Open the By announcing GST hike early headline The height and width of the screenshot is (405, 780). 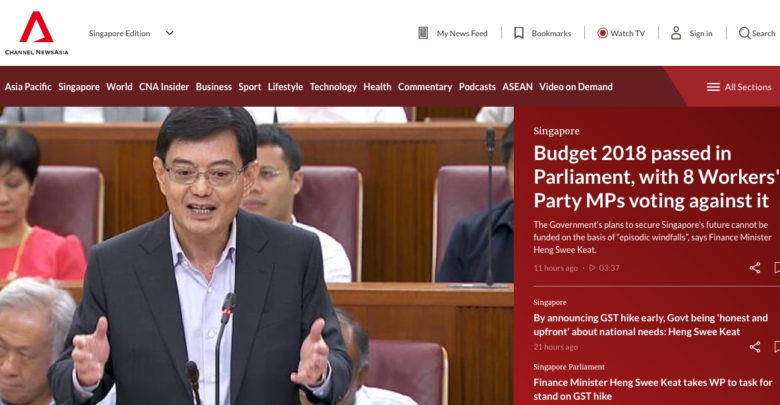point(650,324)
